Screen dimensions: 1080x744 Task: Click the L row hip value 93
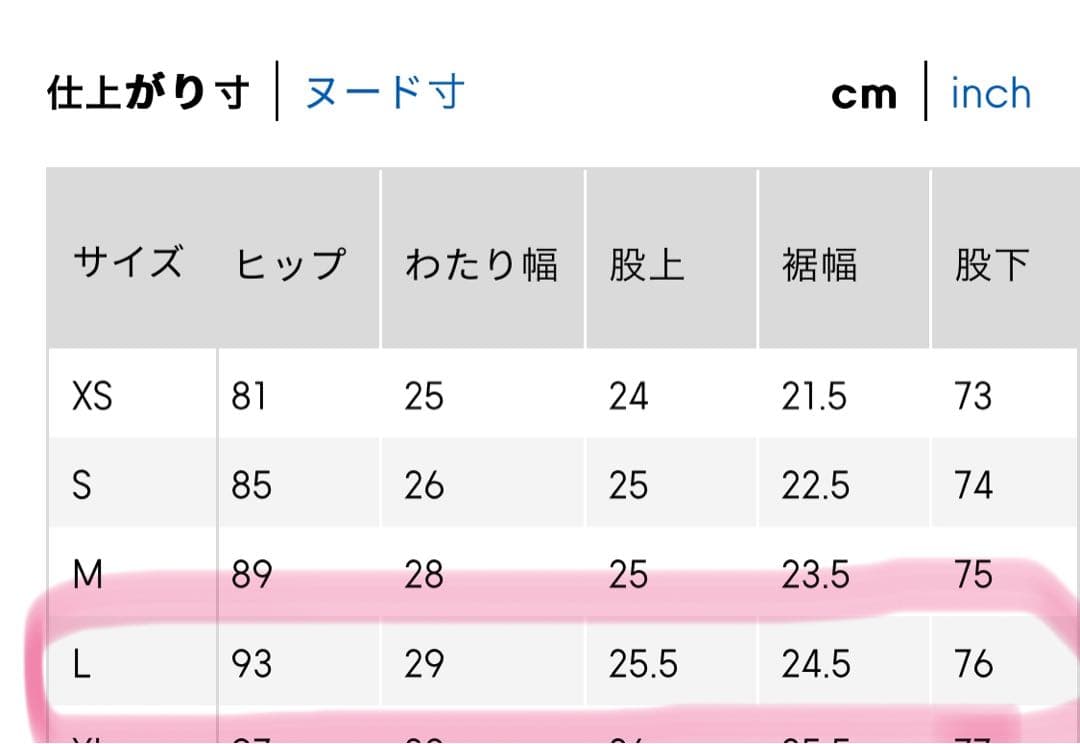click(251, 664)
